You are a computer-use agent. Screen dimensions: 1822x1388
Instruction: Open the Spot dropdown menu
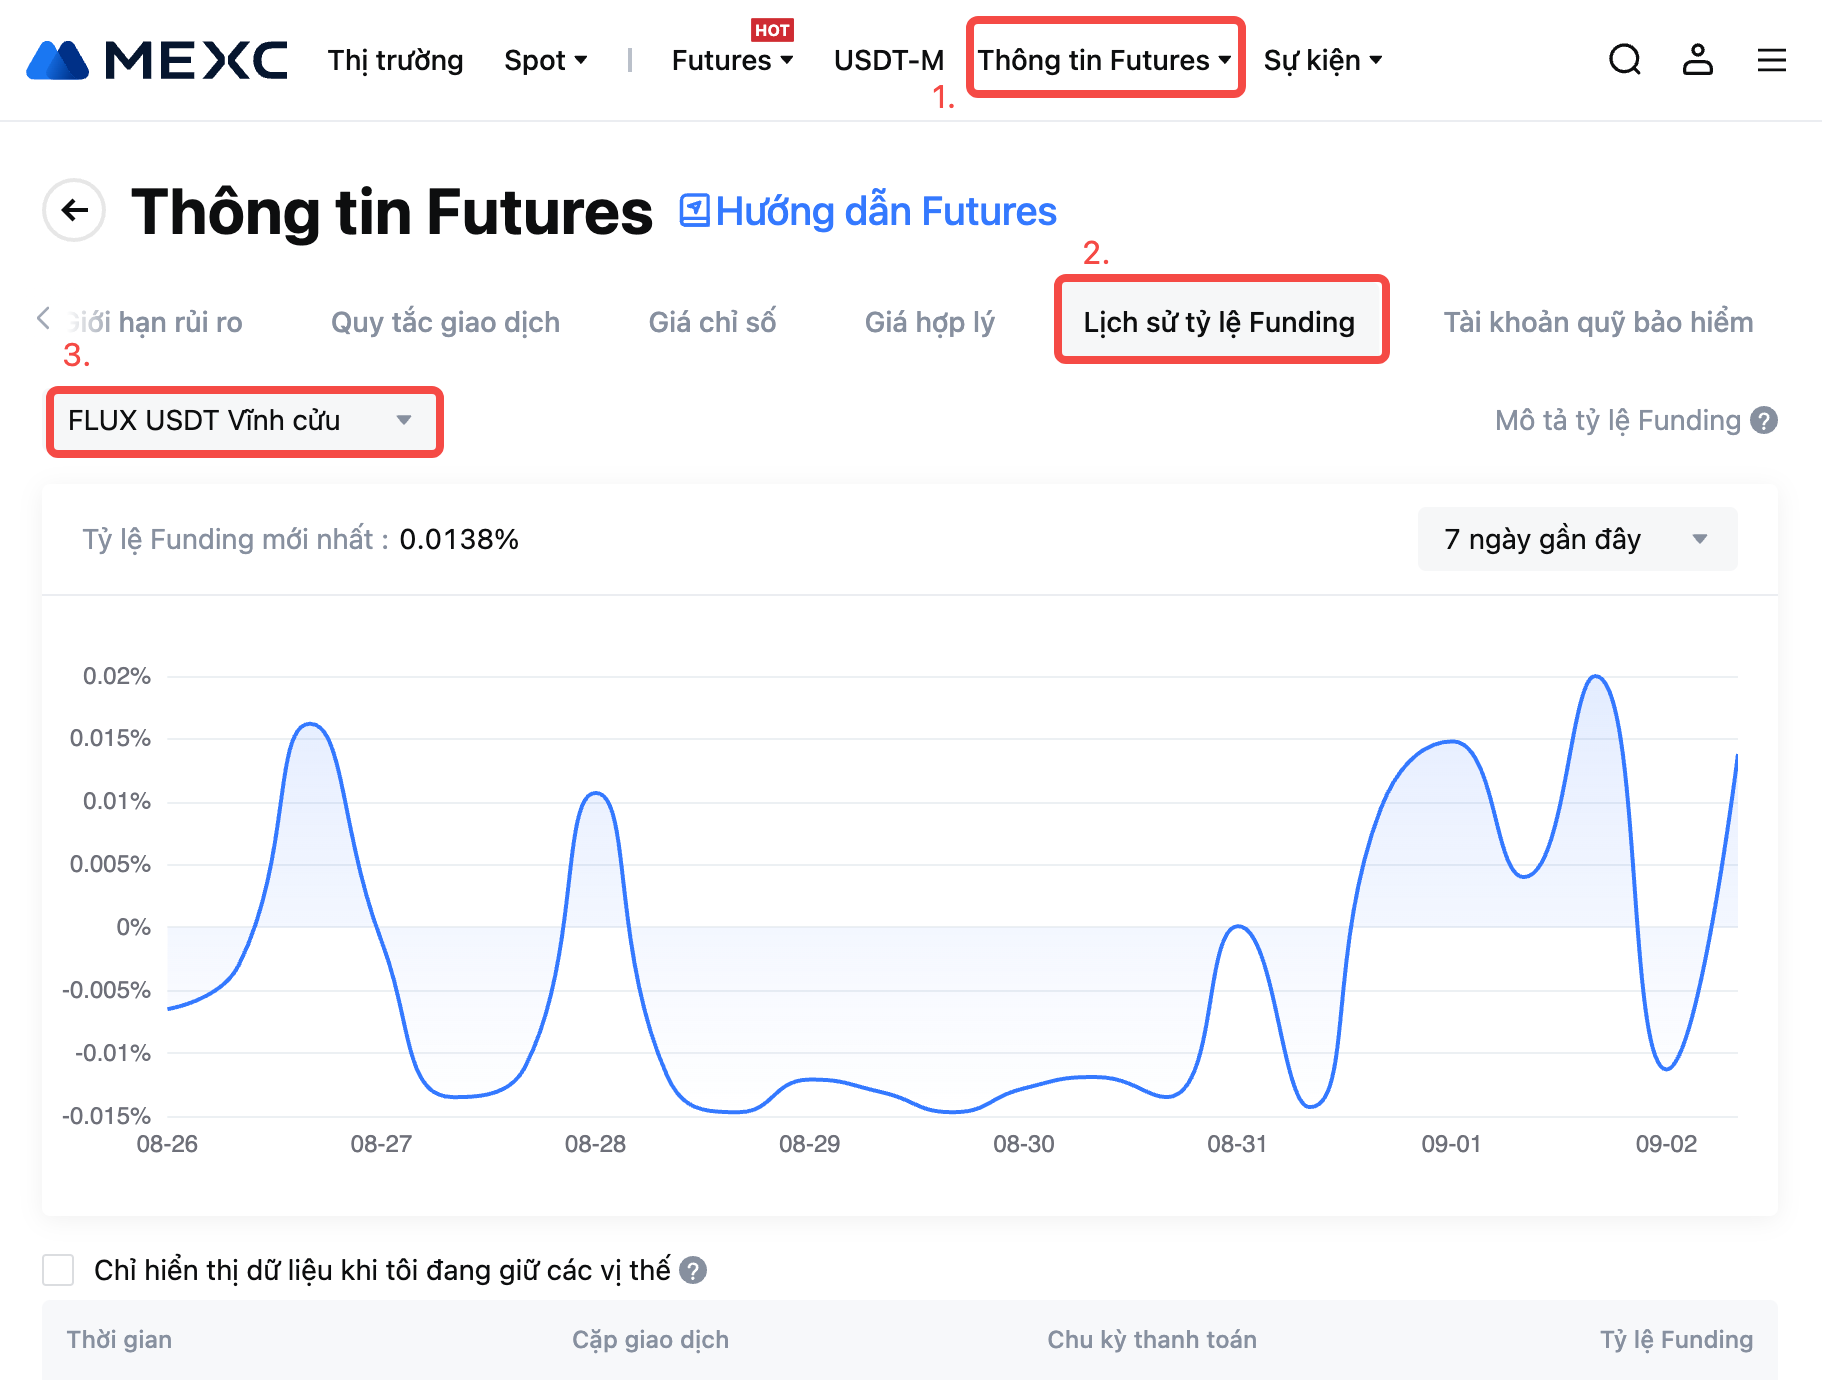coord(545,60)
